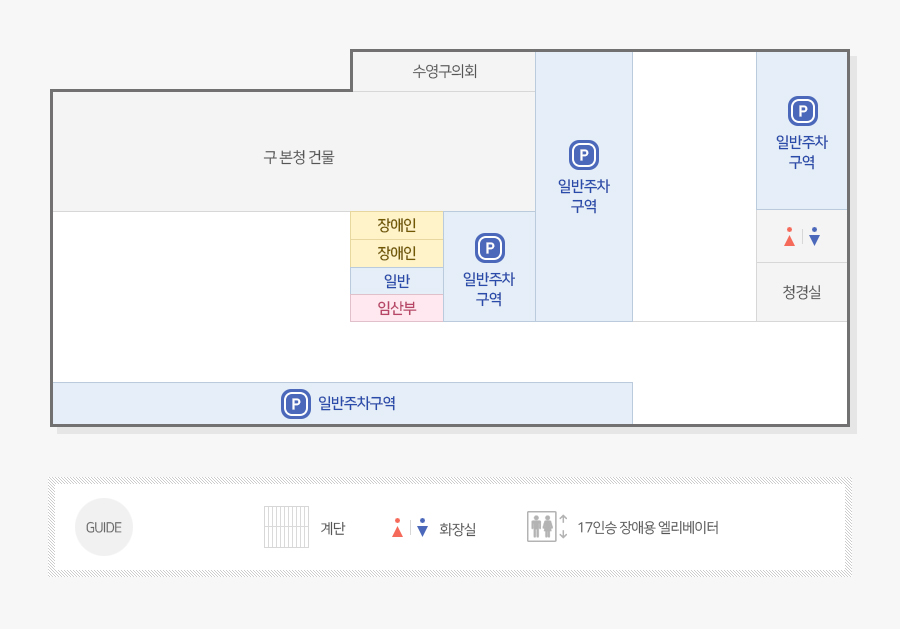Click the blue male restroom icon on the map
Screen dimensions: 900x629
click(814, 236)
